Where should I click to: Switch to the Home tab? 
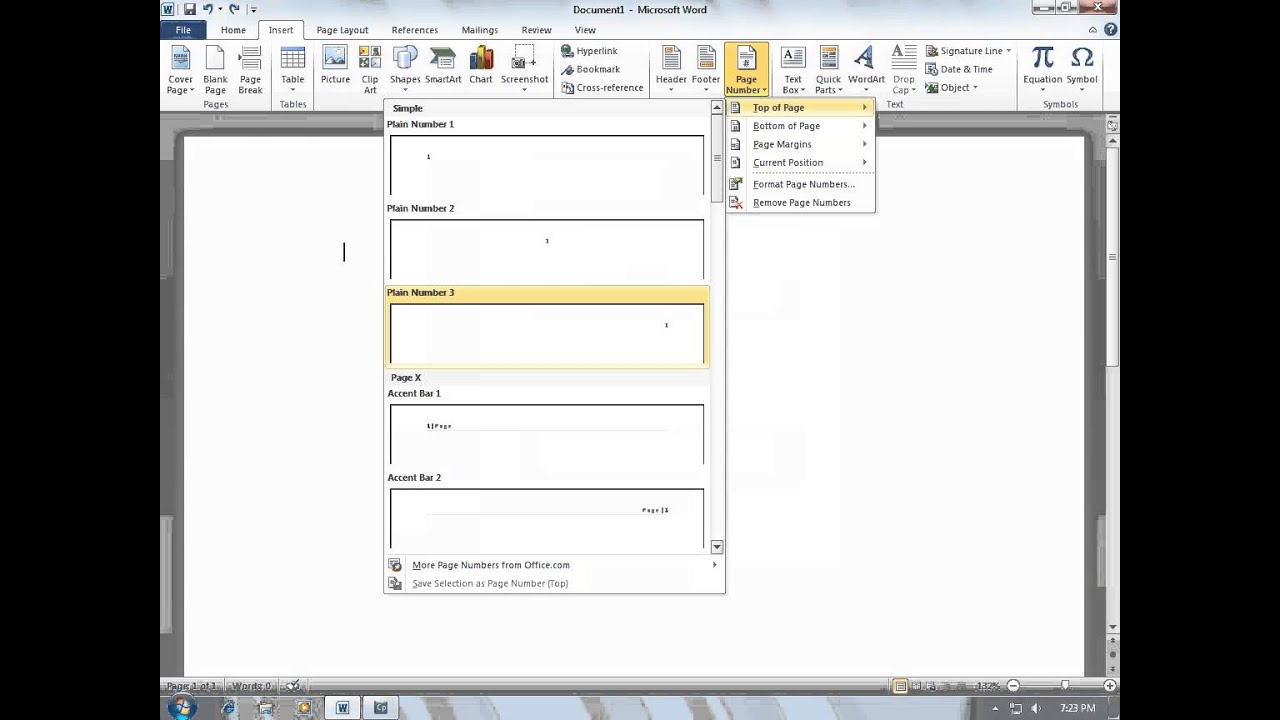point(233,30)
